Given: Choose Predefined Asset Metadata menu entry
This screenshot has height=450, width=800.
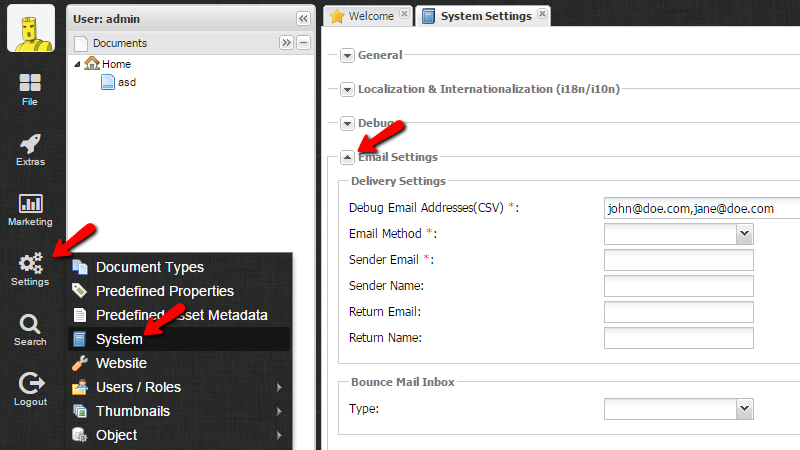Looking at the screenshot, I should pos(179,315).
